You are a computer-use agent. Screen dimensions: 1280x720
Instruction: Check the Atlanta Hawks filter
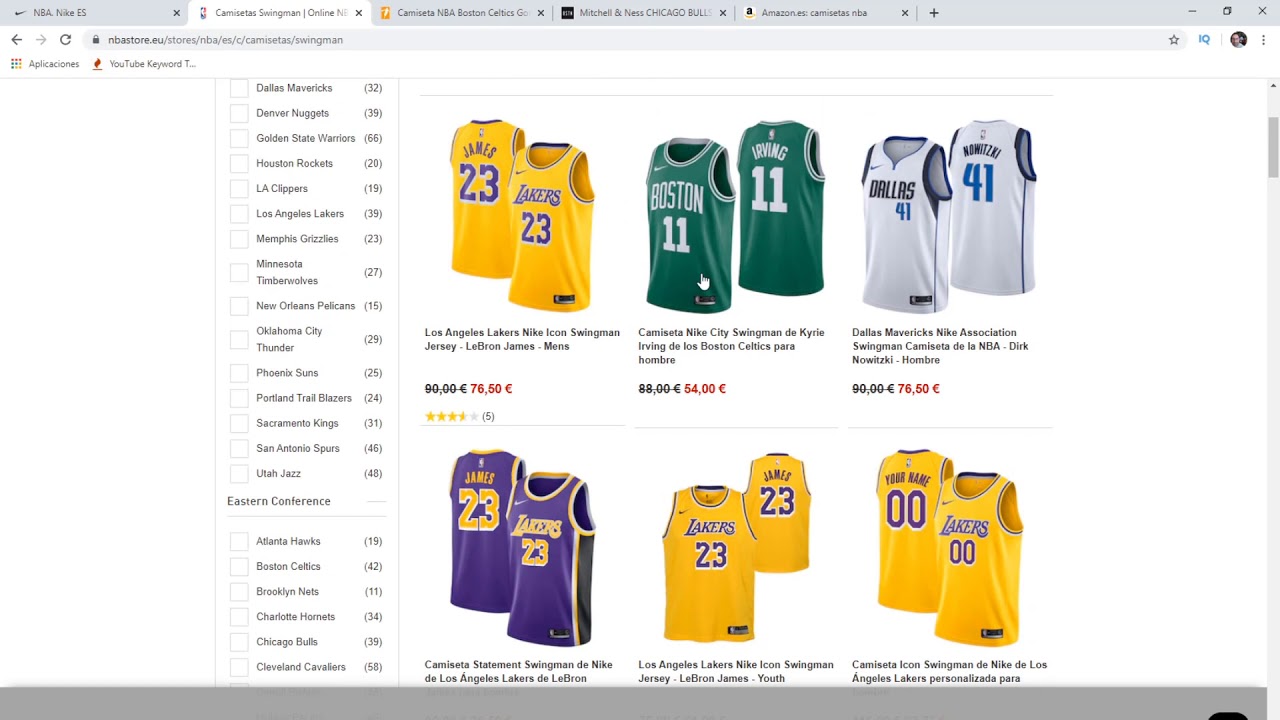click(239, 541)
